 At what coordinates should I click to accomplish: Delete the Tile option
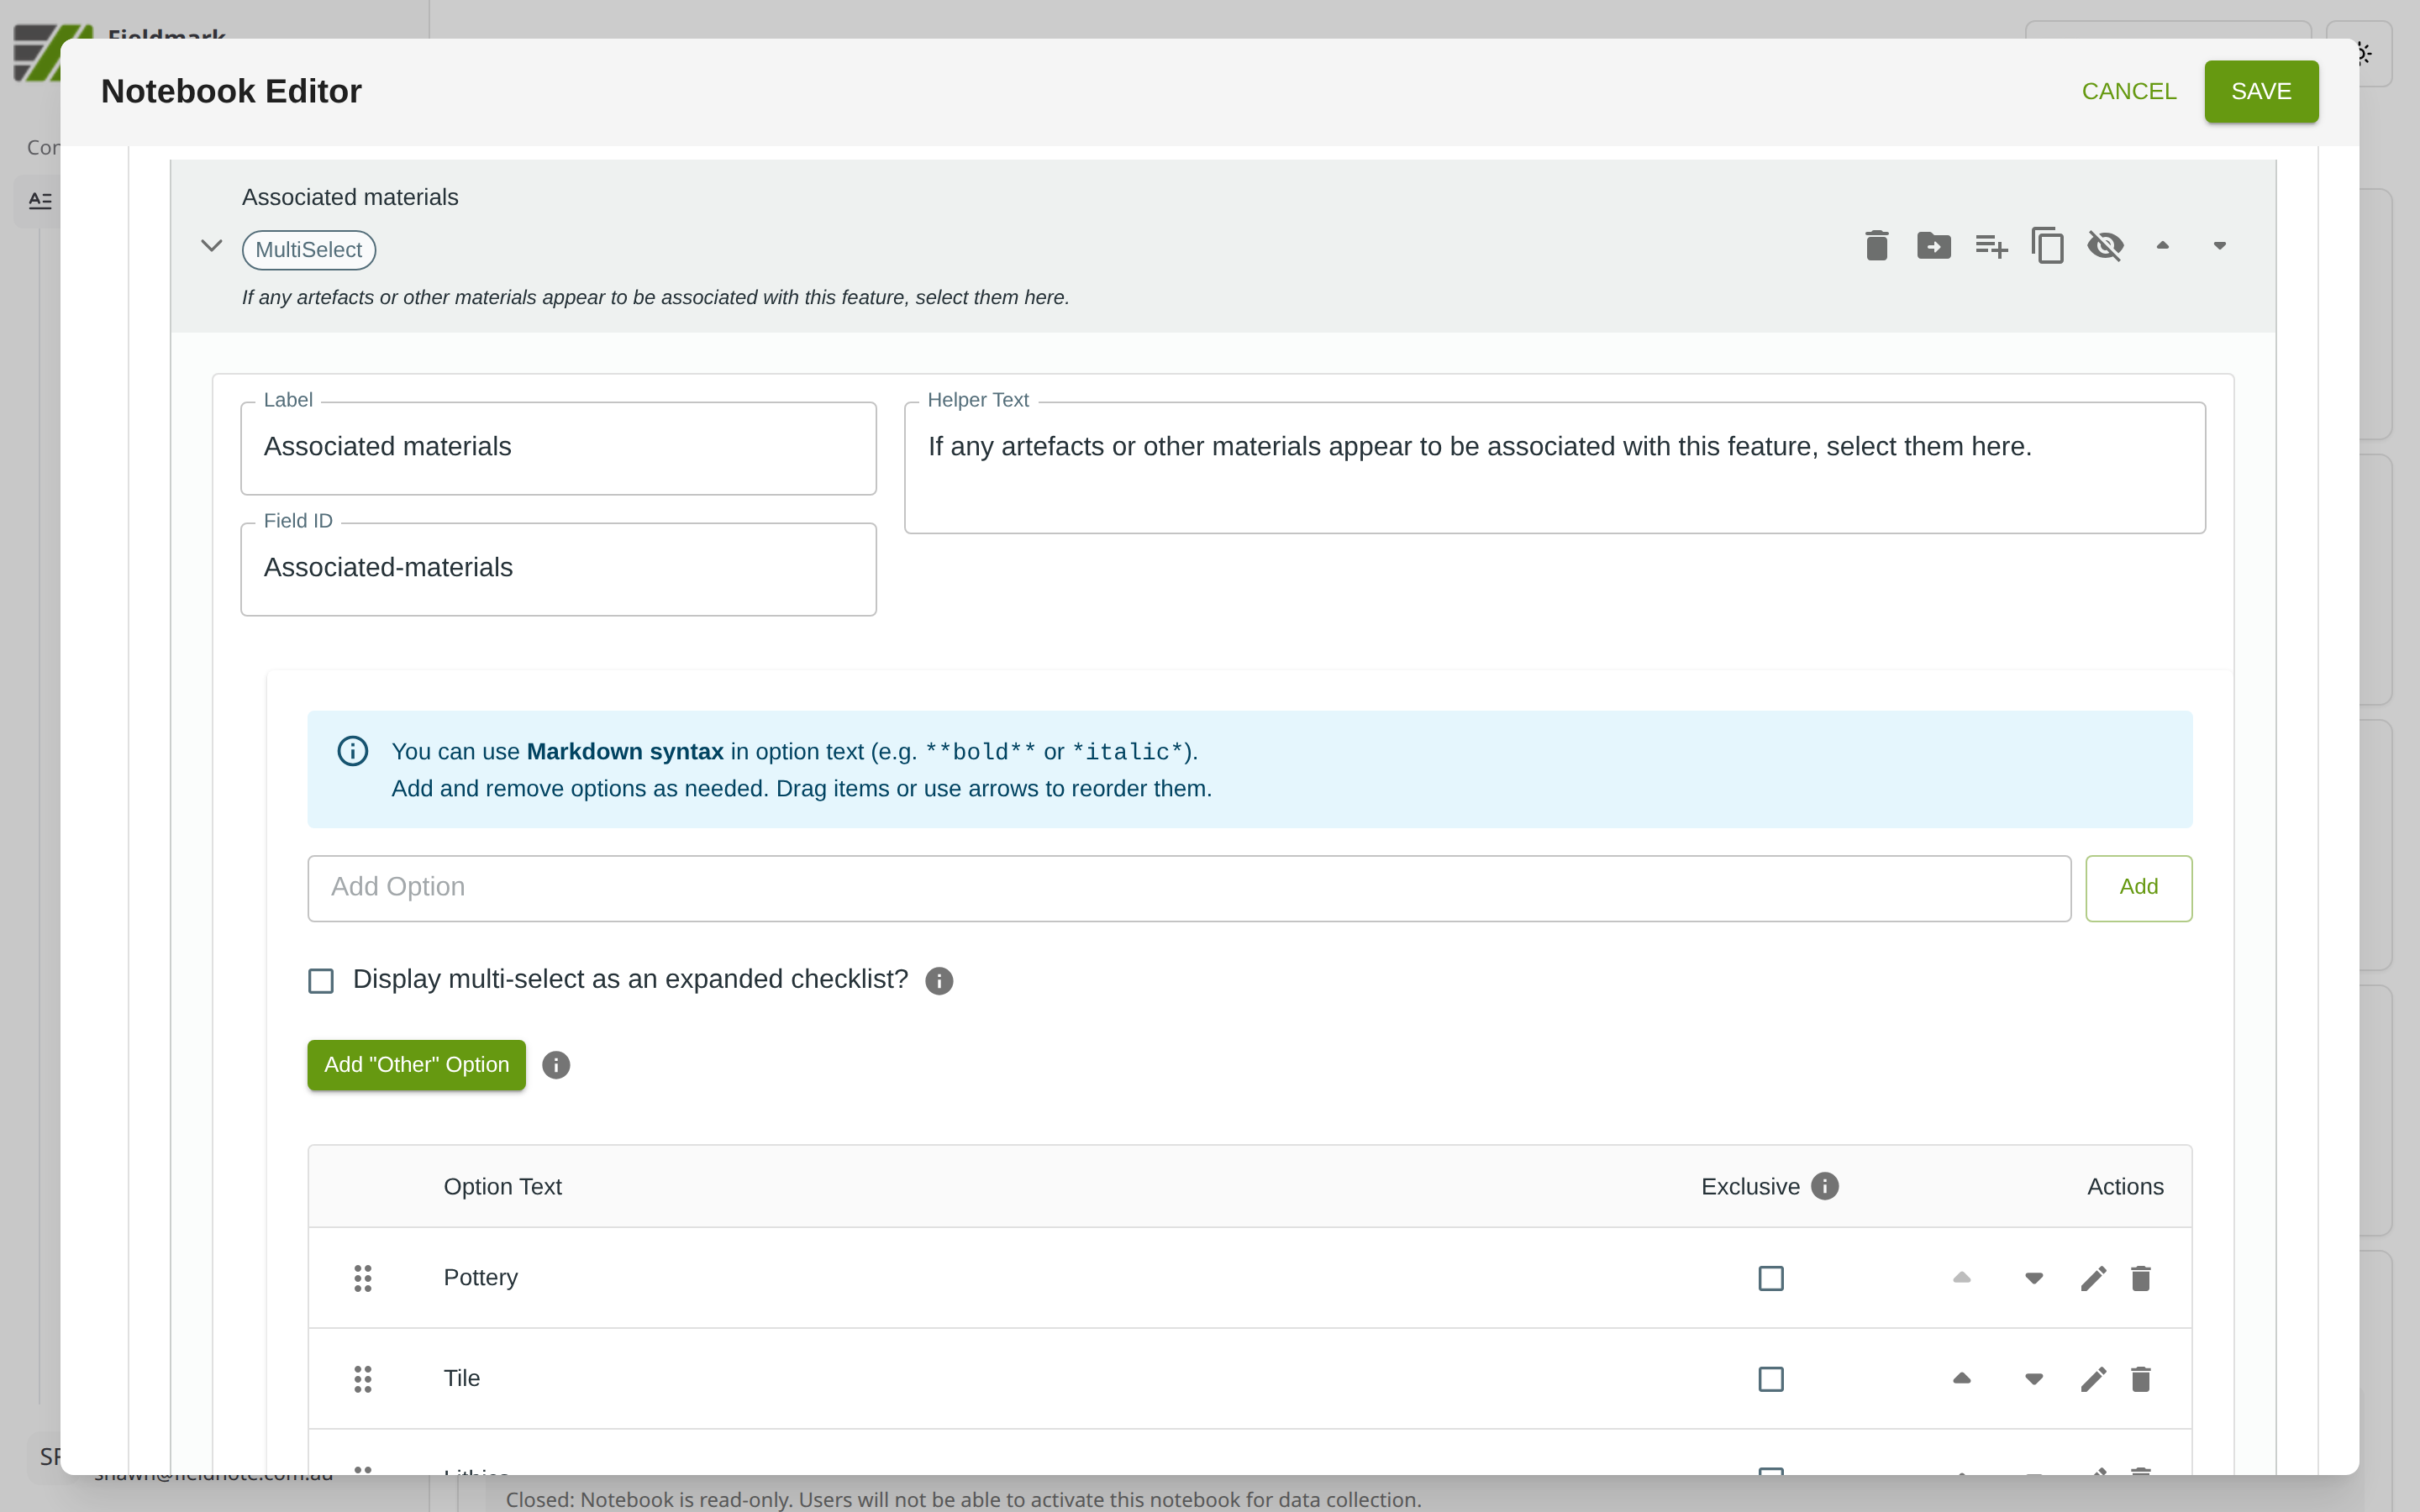2140,1379
